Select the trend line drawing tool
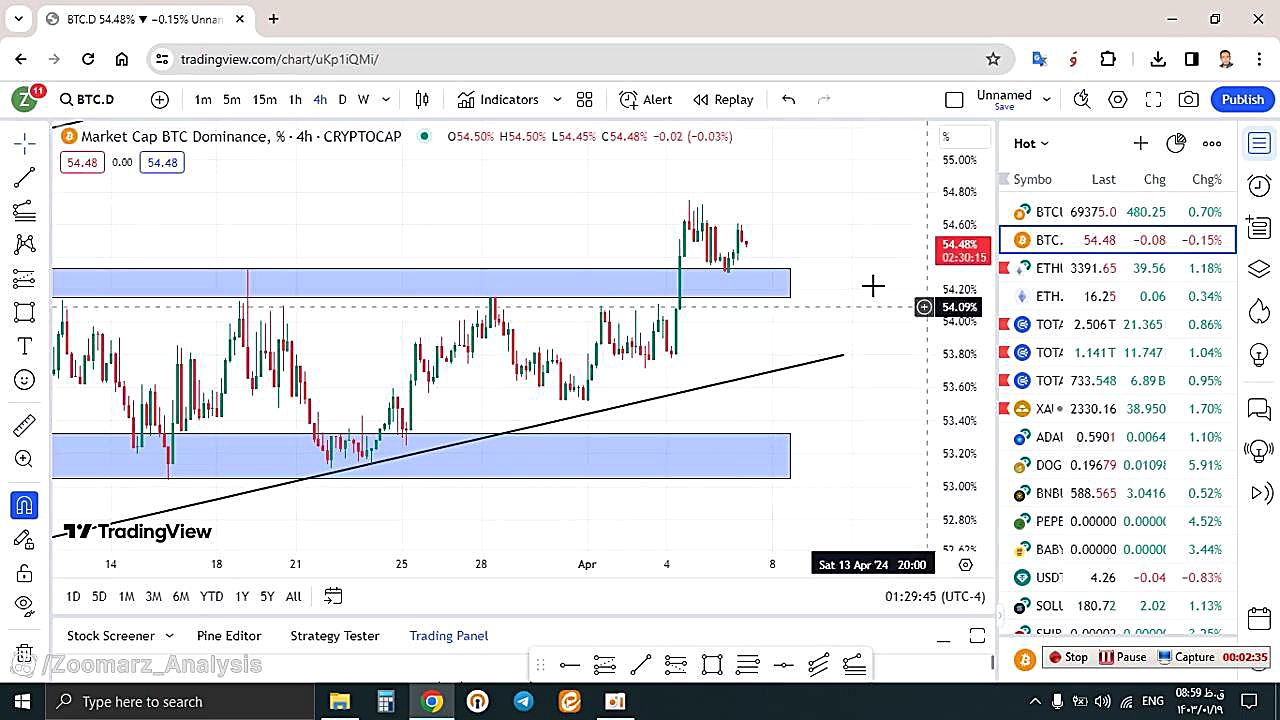 coord(25,178)
